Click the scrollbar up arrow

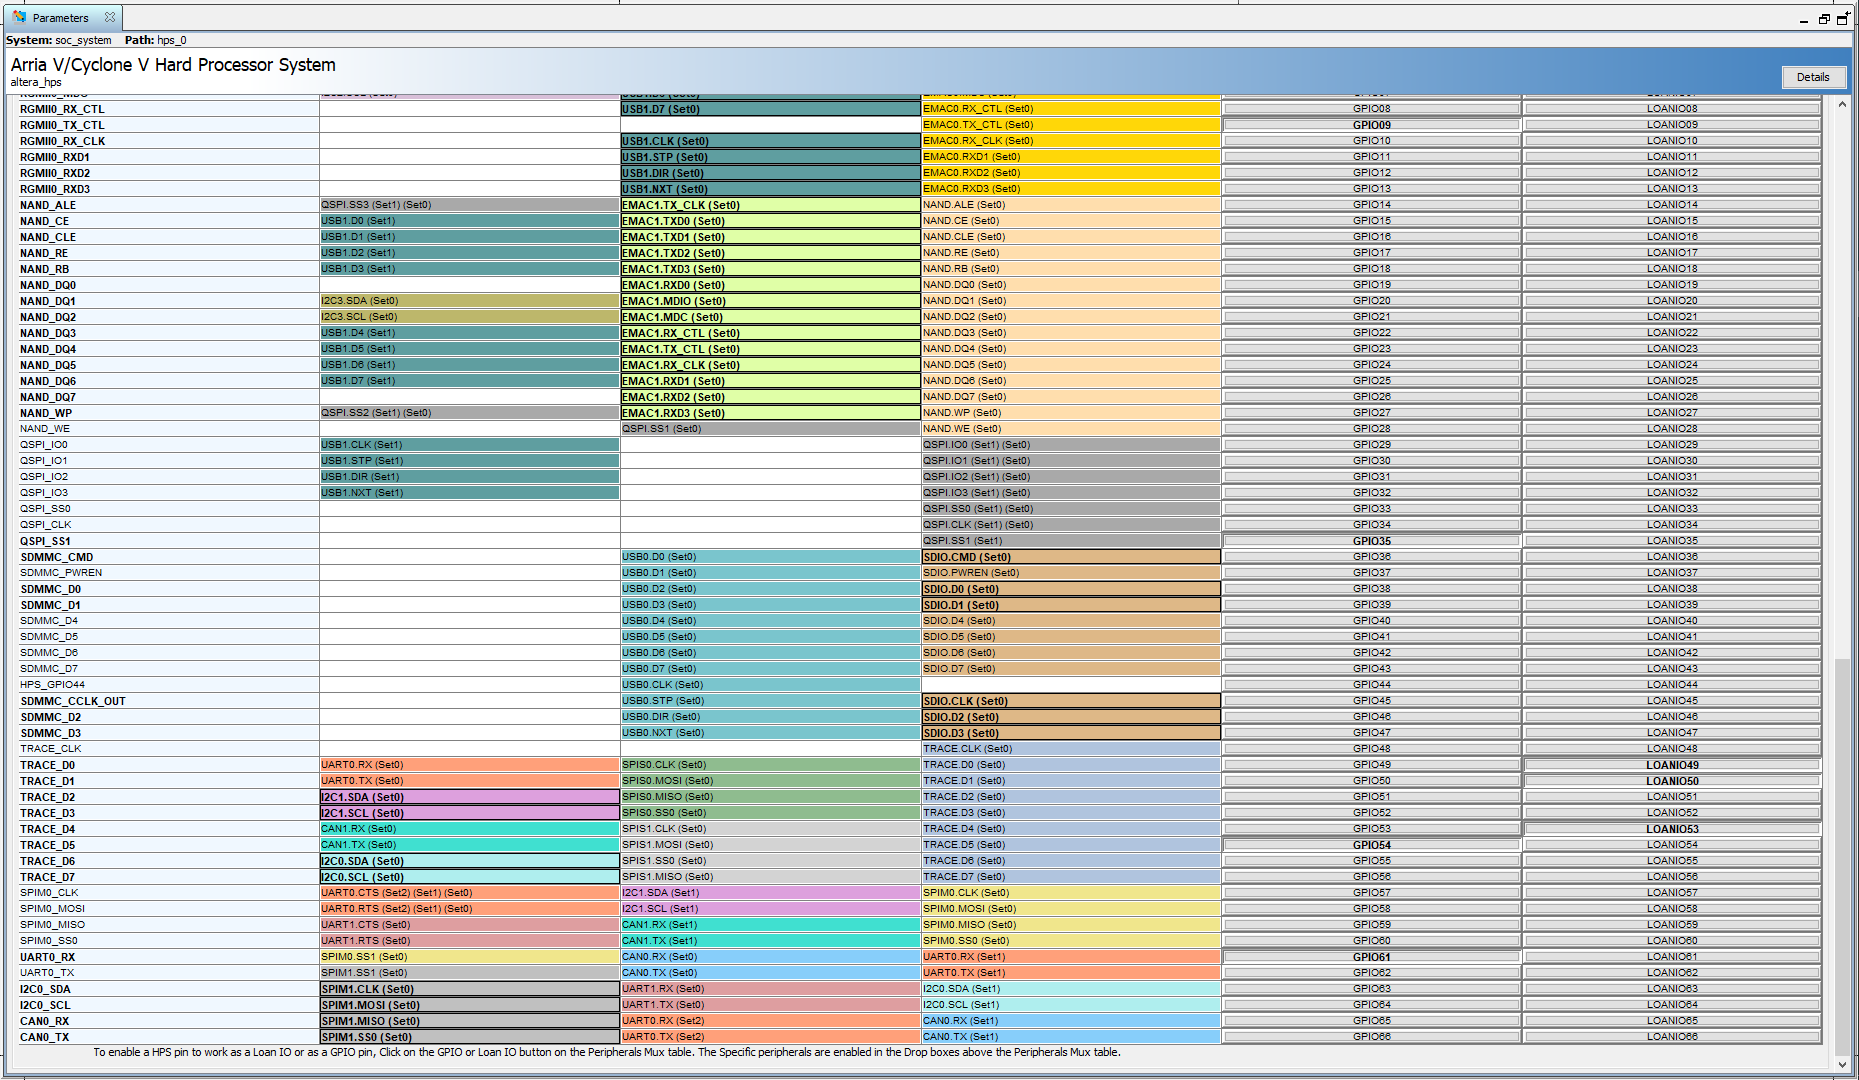pos(1843,105)
